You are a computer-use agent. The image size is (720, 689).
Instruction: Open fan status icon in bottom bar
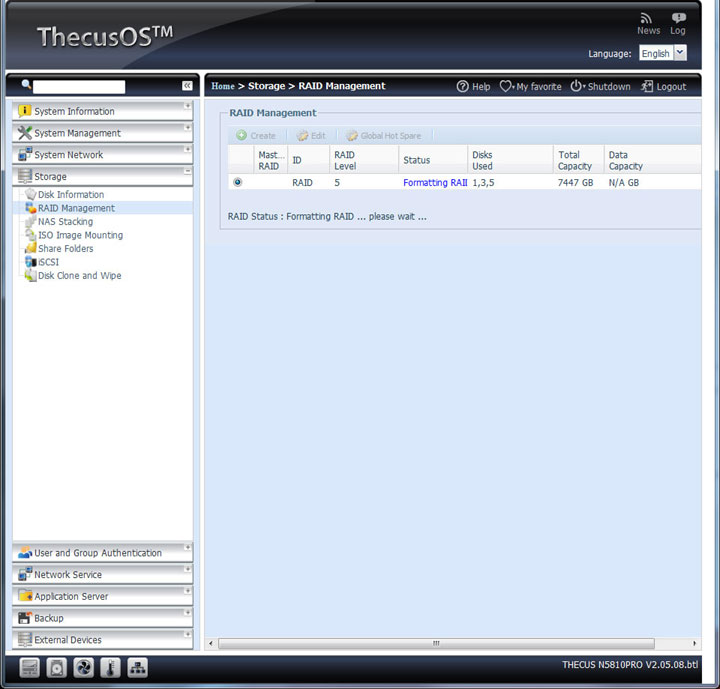coord(84,668)
